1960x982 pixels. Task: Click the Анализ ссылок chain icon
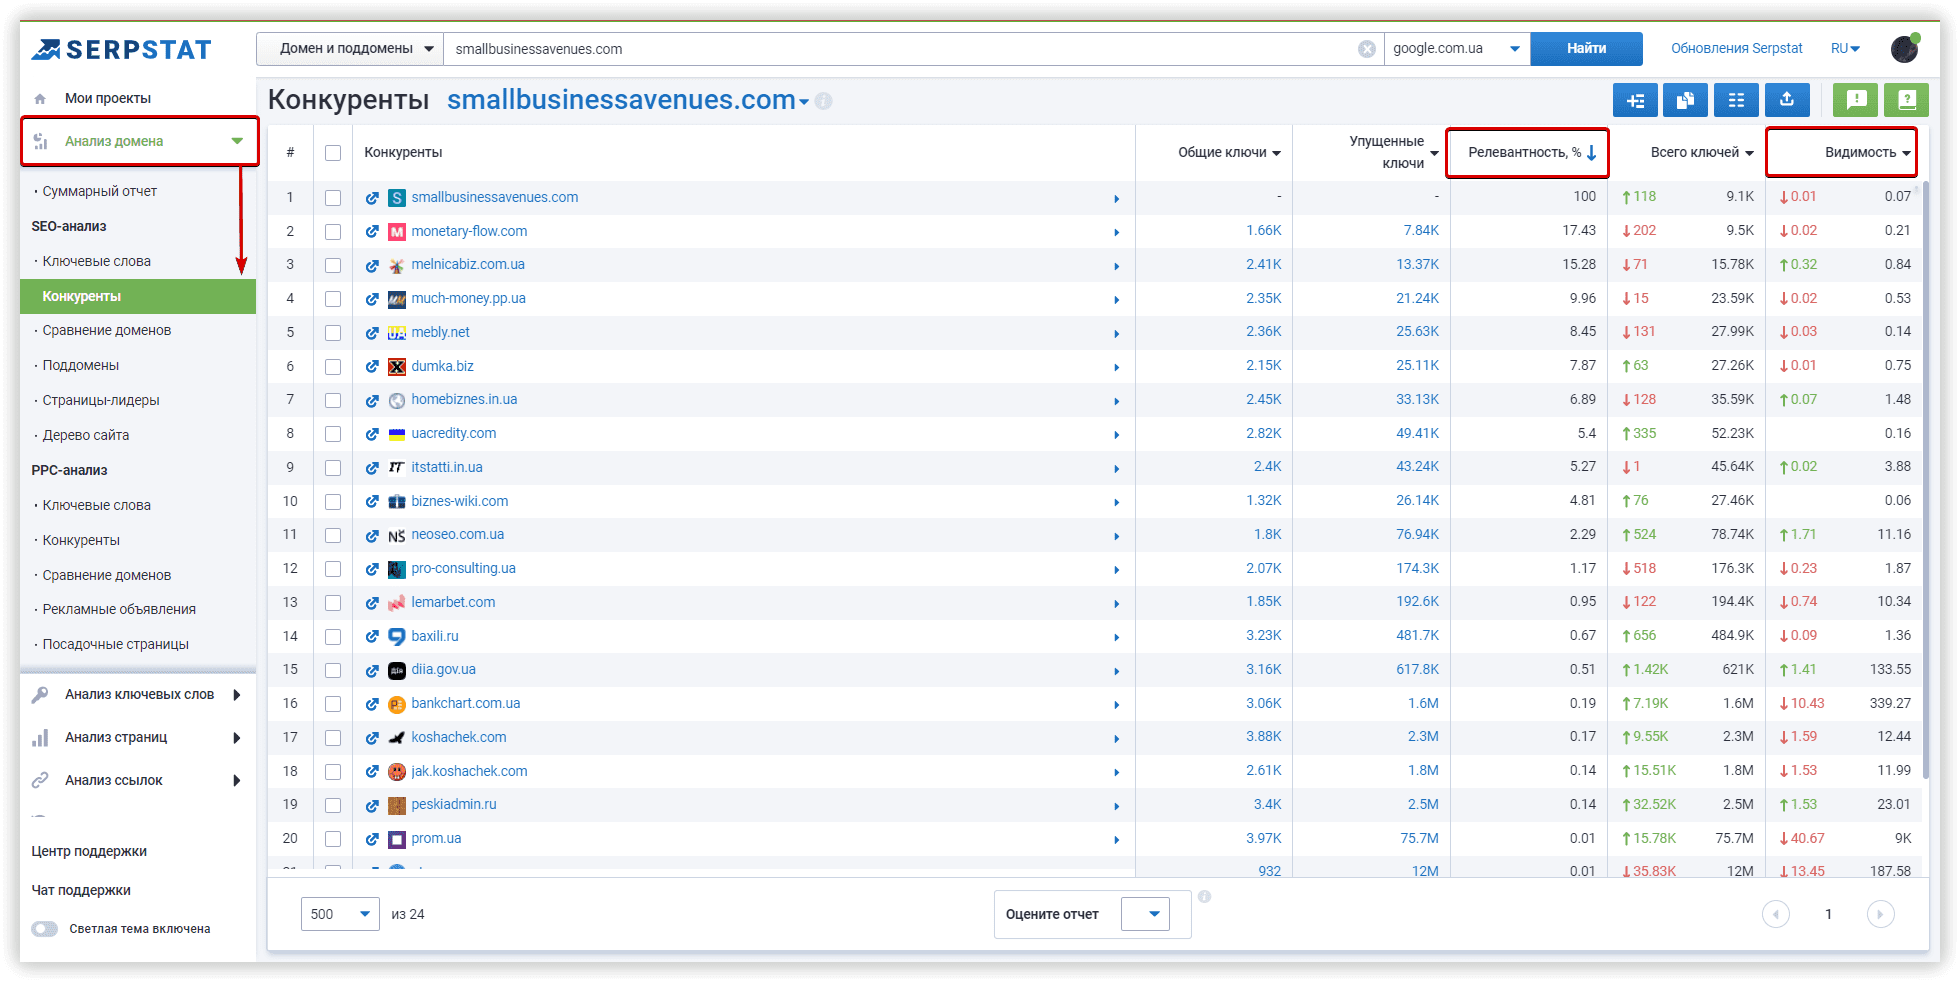[40, 780]
